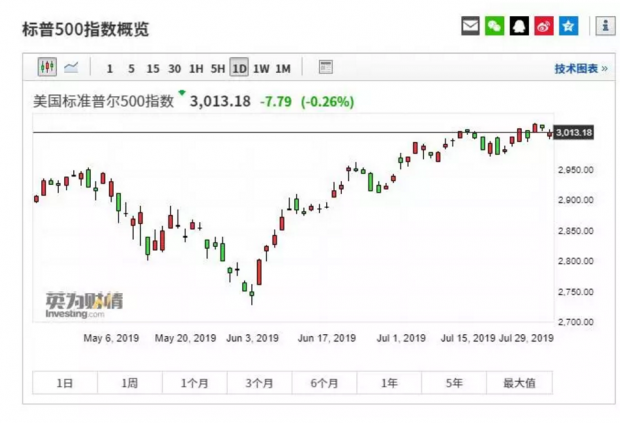
Task: Open the news overlay icon in toolbar
Action: [x=325, y=67]
